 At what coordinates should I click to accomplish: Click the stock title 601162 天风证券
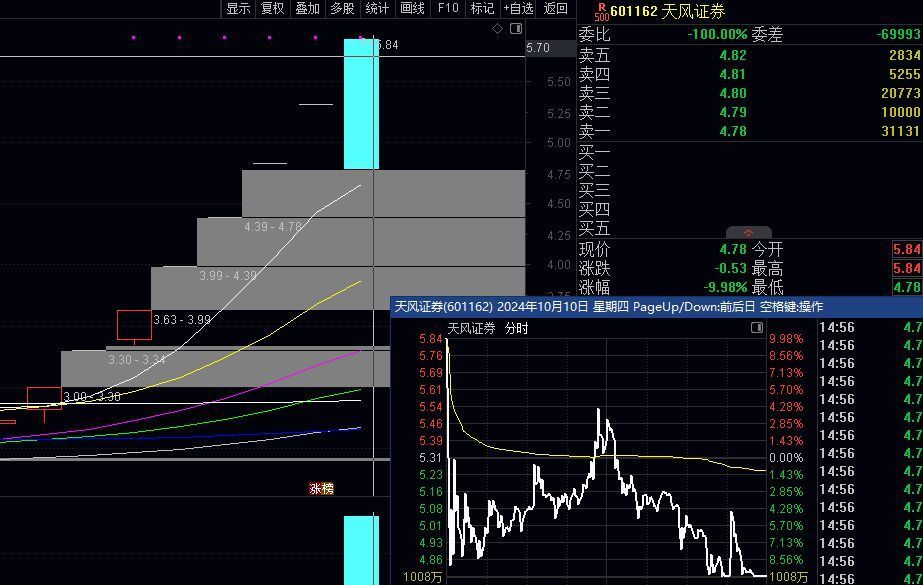pyautogui.click(x=668, y=11)
